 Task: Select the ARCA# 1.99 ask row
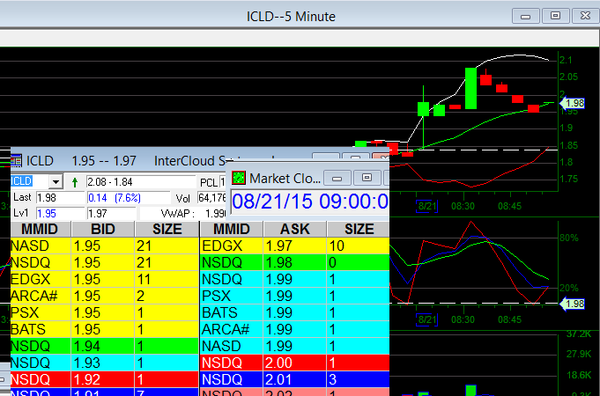point(295,329)
